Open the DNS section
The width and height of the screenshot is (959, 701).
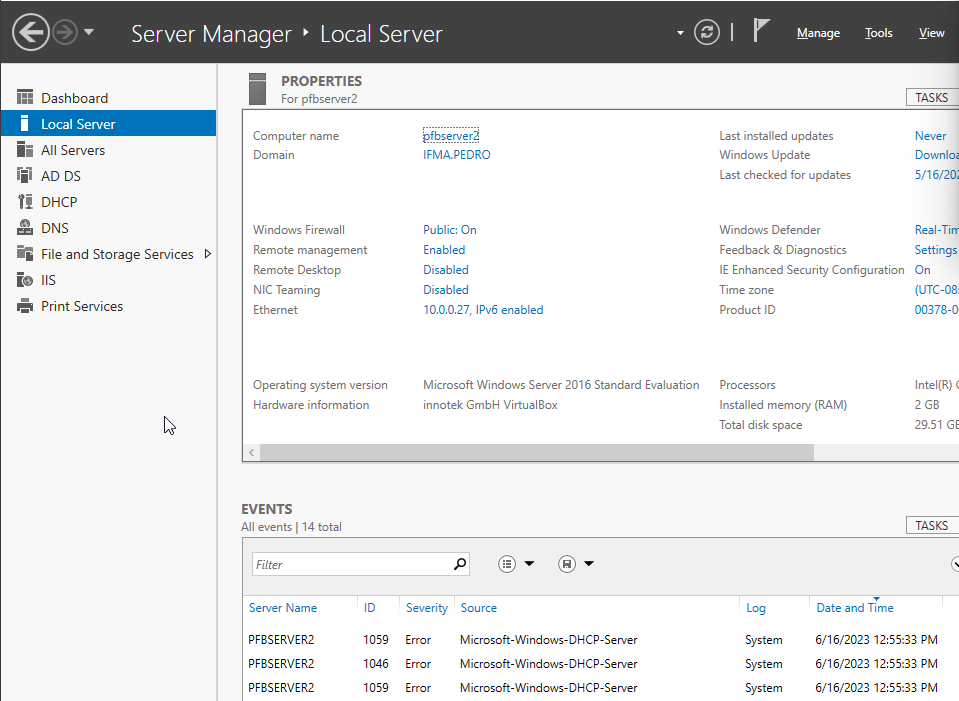[x=58, y=227]
